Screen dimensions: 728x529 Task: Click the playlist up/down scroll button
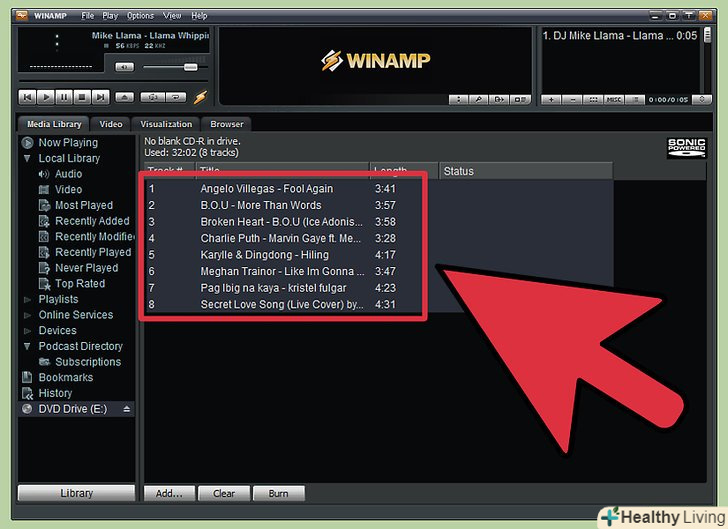[x=702, y=99]
